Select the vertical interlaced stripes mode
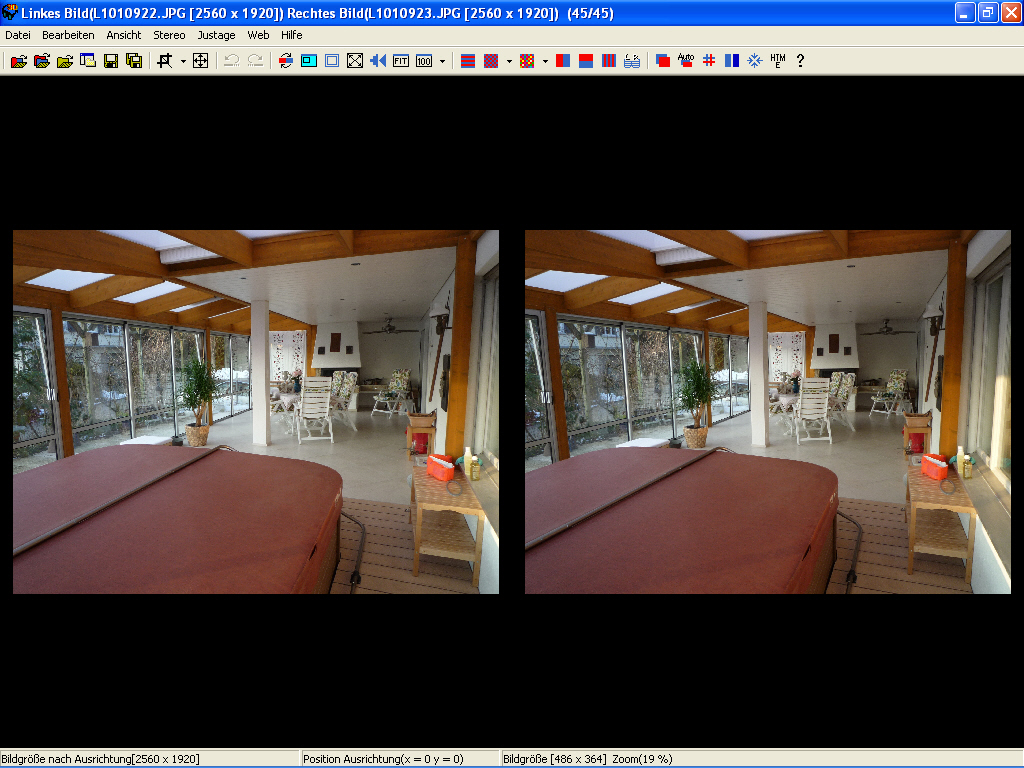This screenshot has width=1024, height=768. (609, 61)
